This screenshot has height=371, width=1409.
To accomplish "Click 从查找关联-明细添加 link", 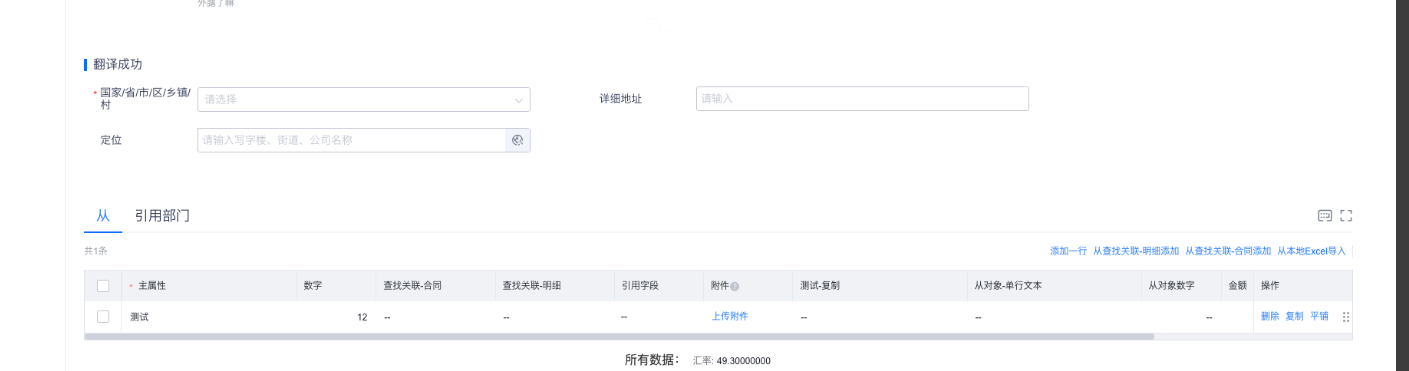I will (x=1136, y=251).
